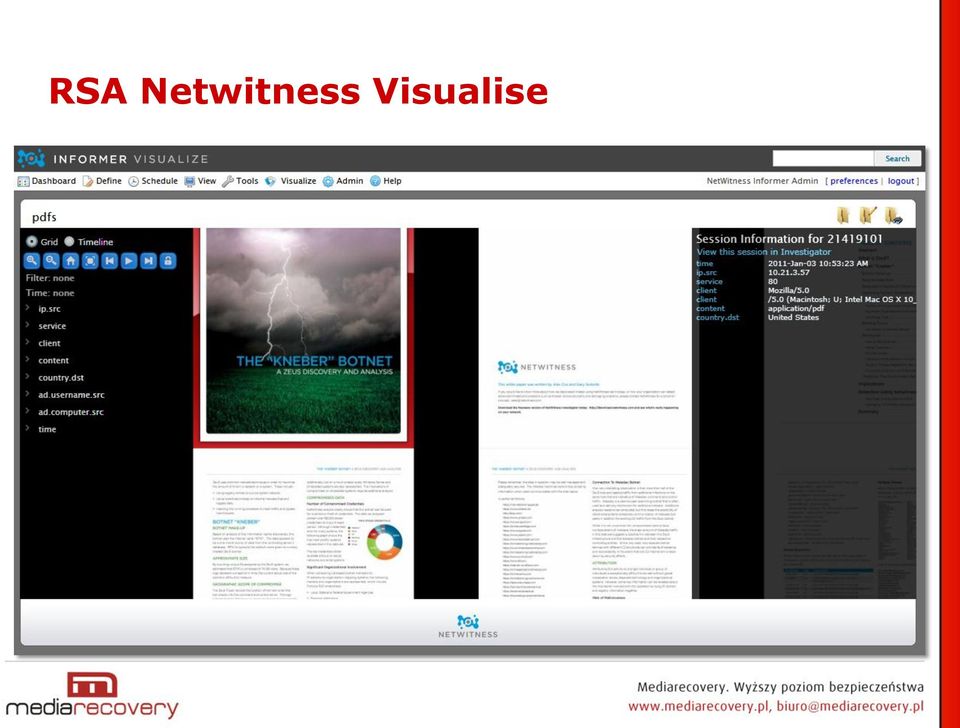This screenshot has height=728, width=960.
Task: Click the plain folder icon
Action: click(844, 216)
